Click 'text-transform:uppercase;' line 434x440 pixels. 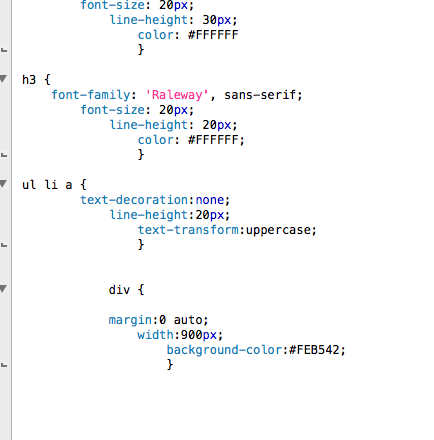pos(227,230)
